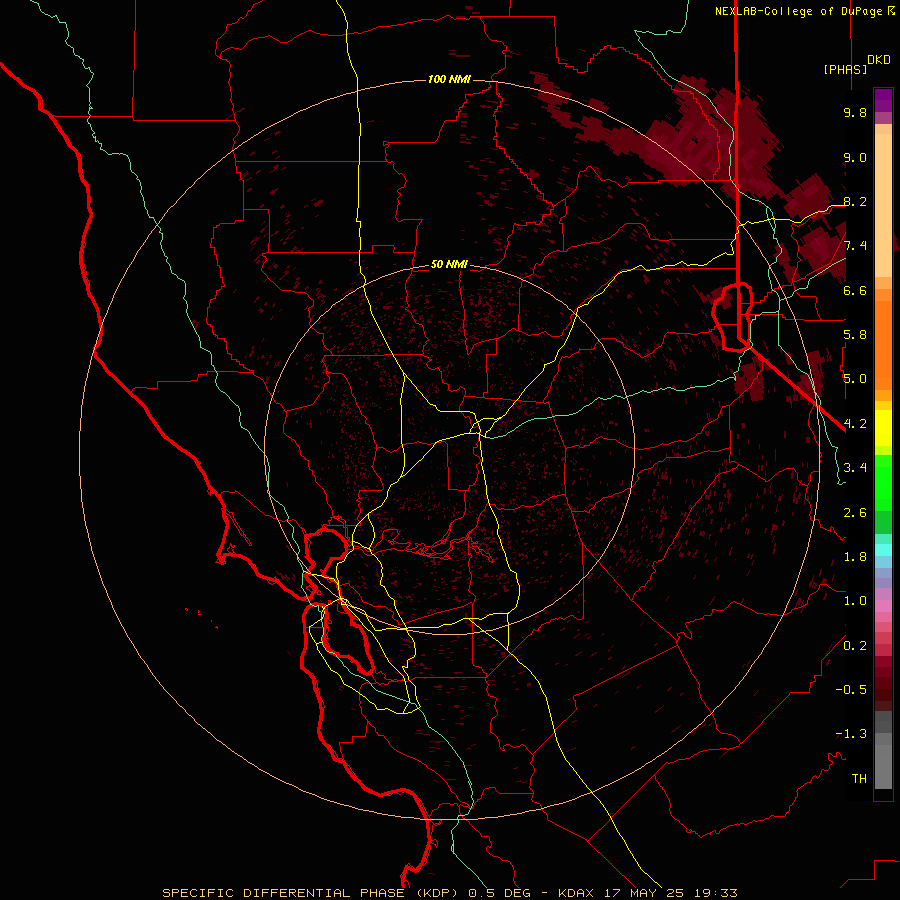Click the TH label at the scale bottom
This screenshot has width=900, height=900.
coord(859,778)
